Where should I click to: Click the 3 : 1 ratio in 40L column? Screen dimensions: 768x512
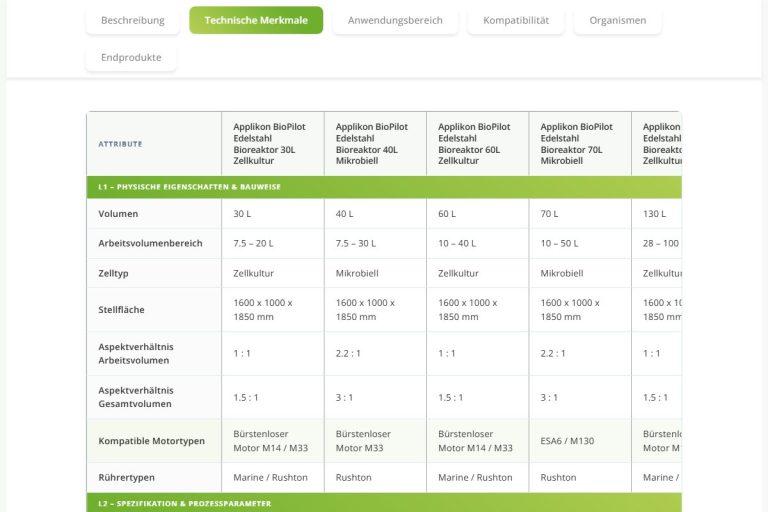(x=375, y=397)
